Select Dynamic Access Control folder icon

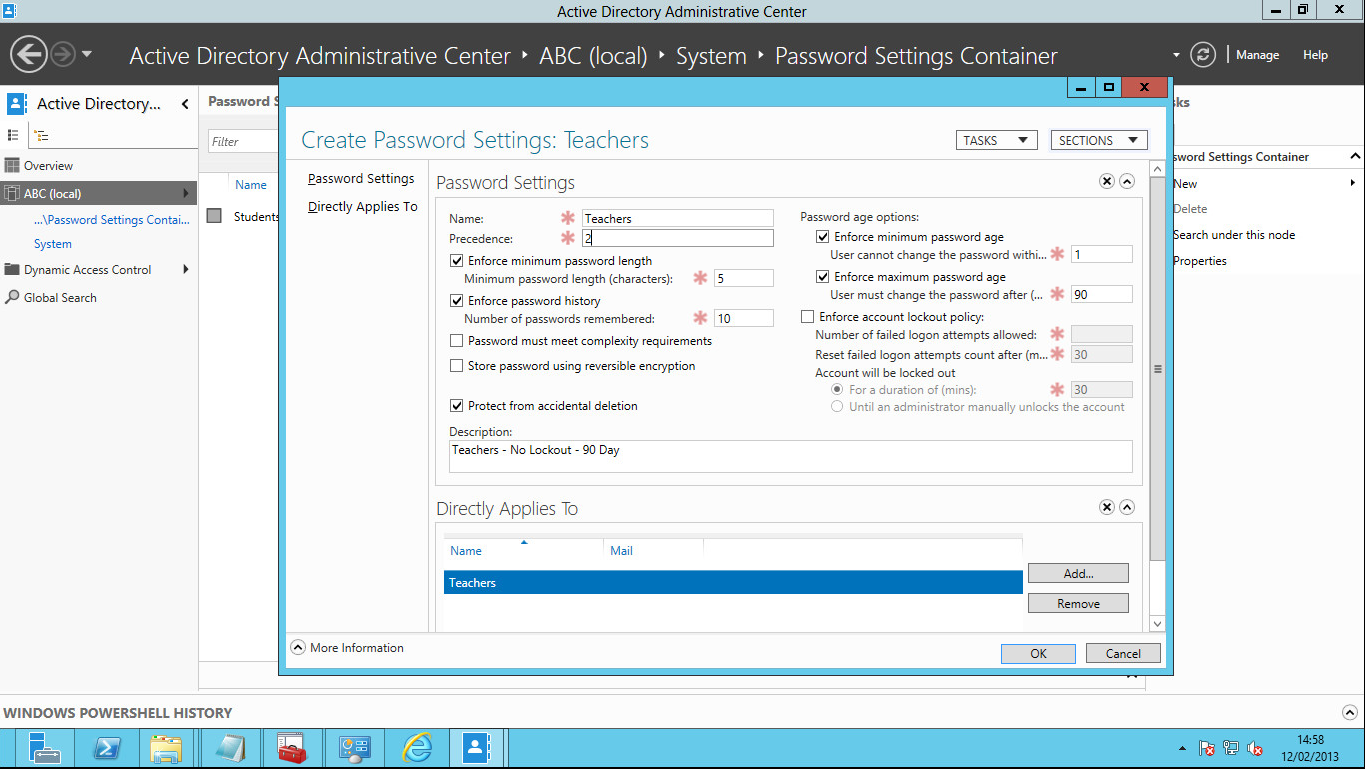[x=12, y=270]
